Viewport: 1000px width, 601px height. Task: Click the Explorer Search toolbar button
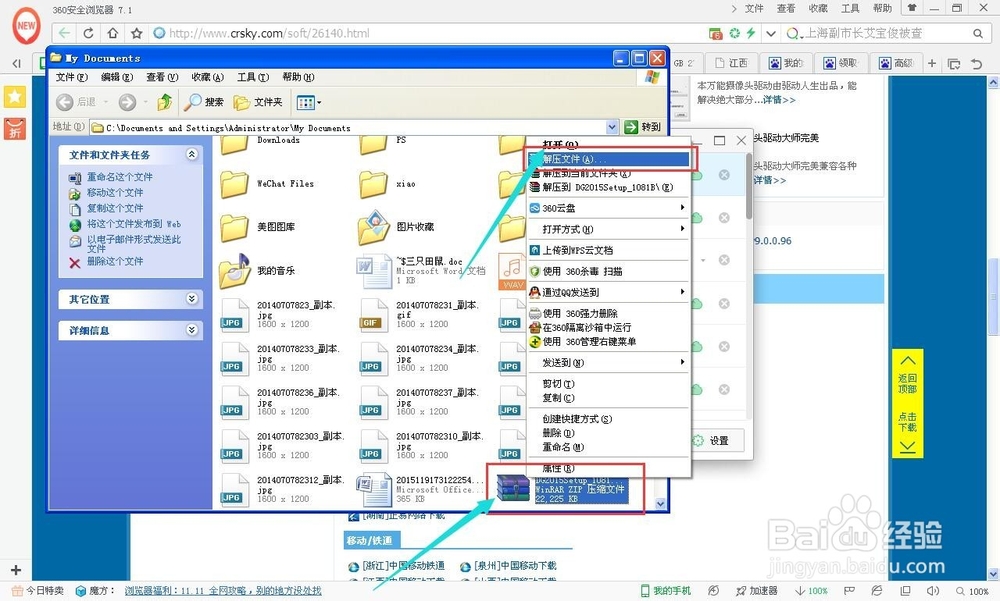pos(204,102)
